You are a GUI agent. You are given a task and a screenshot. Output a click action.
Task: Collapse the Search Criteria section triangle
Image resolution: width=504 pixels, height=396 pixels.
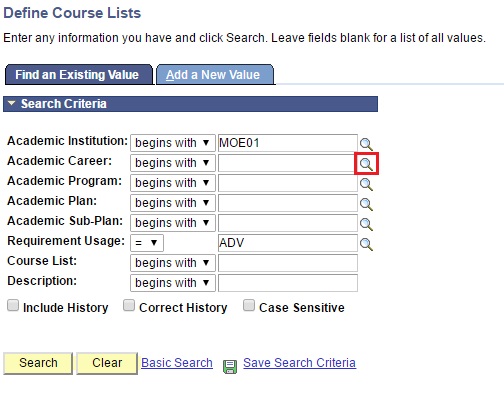point(12,103)
